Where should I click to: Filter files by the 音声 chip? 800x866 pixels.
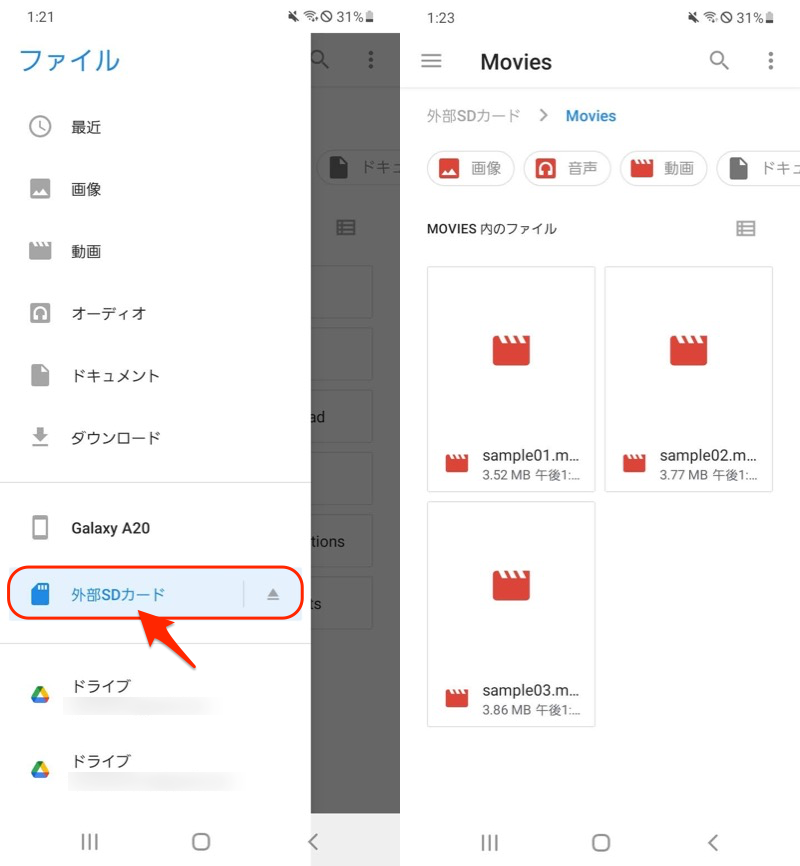pyautogui.click(x=567, y=168)
